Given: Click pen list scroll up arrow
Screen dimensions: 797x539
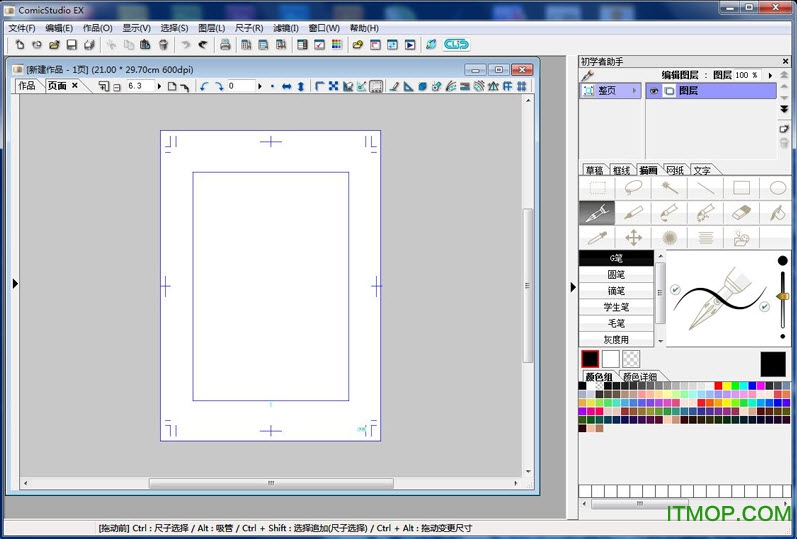Looking at the screenshot, I should click(x=660, y=256).
